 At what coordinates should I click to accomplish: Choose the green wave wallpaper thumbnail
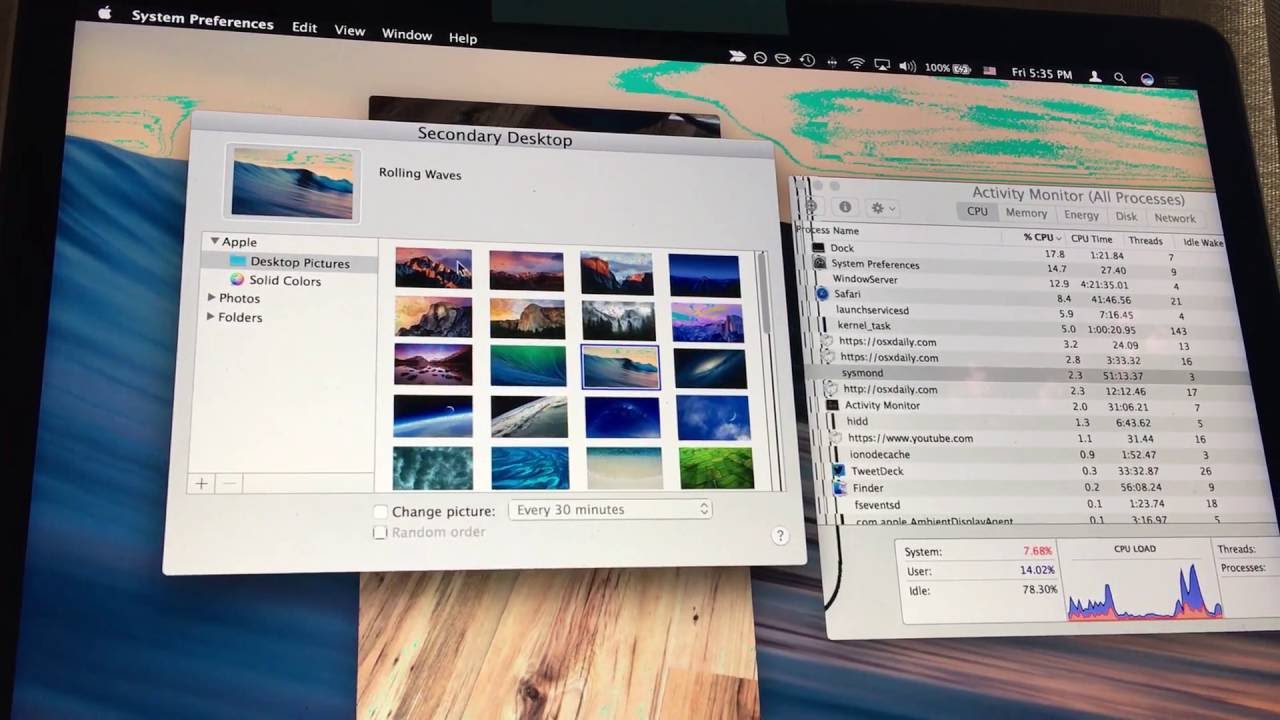tap(528, 366)
